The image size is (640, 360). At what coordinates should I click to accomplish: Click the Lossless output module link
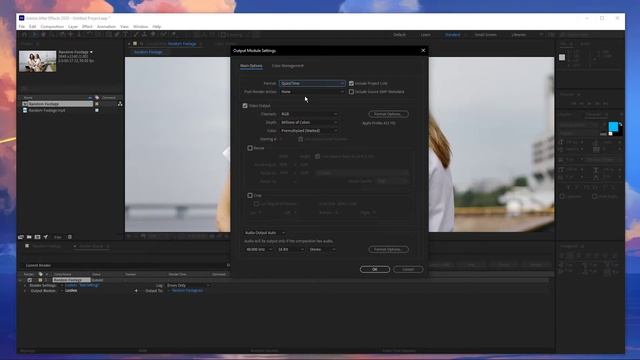(71, 291)
